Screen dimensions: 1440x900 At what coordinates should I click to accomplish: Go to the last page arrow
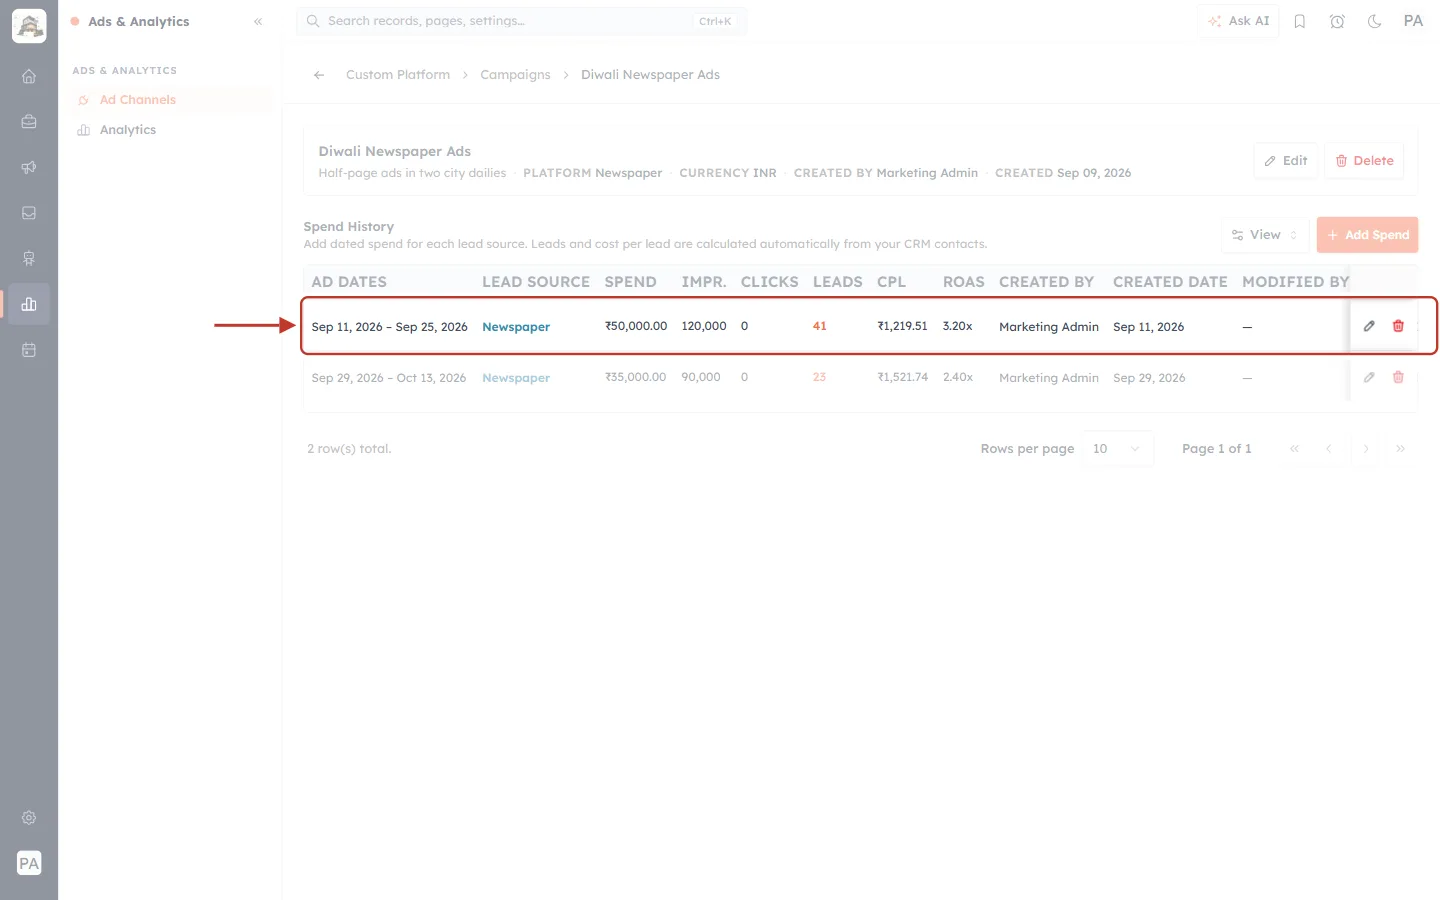[1401, 449]
